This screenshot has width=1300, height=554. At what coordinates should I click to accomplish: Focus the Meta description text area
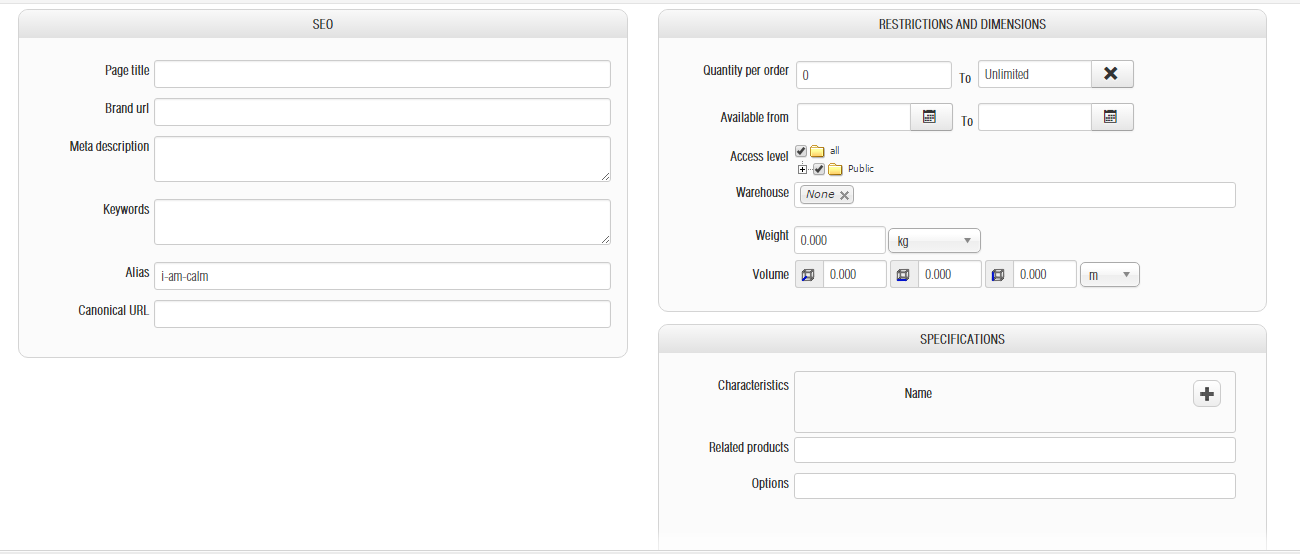coord(382,159)
